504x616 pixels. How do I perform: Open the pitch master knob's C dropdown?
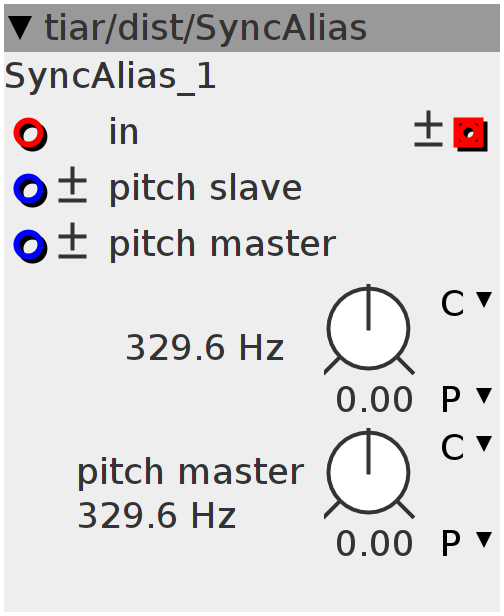484,444
